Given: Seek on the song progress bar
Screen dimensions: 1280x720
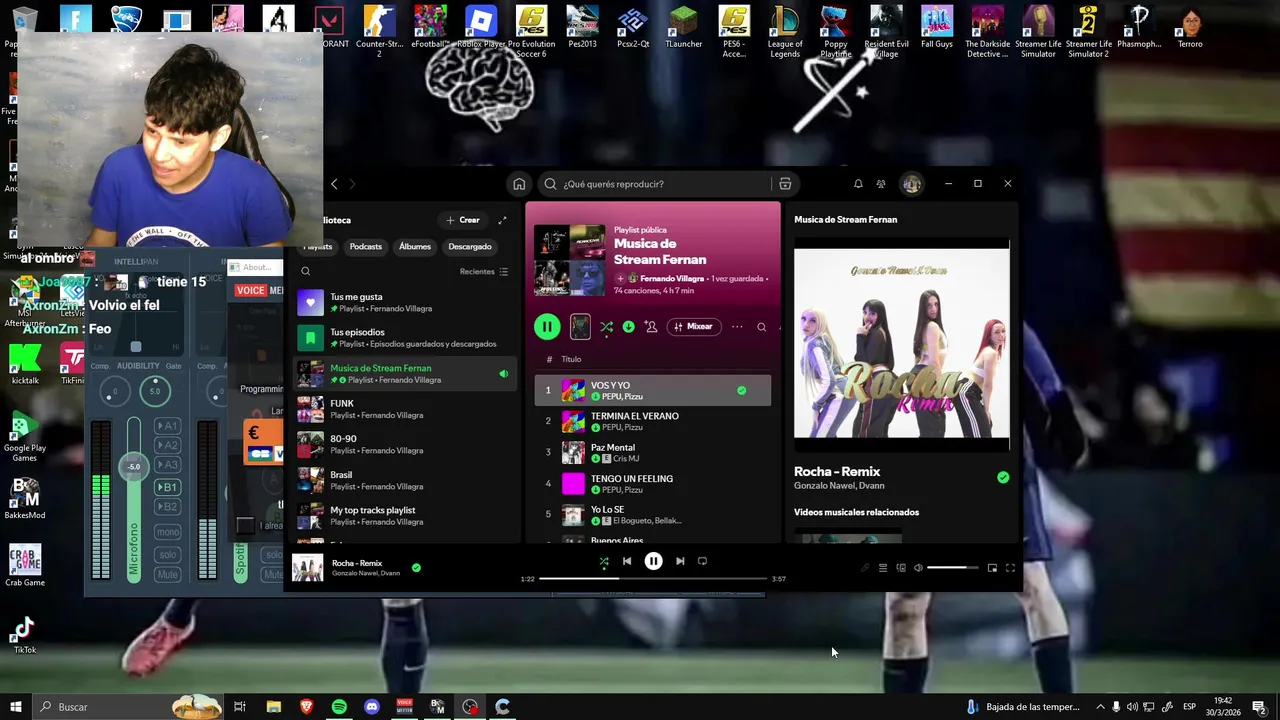Looking at the screenshot, I should 653,579.
